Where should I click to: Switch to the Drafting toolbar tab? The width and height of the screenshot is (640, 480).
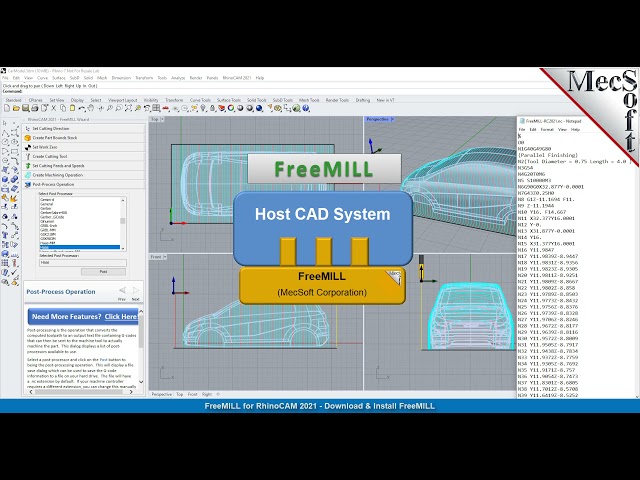point(362,100)
